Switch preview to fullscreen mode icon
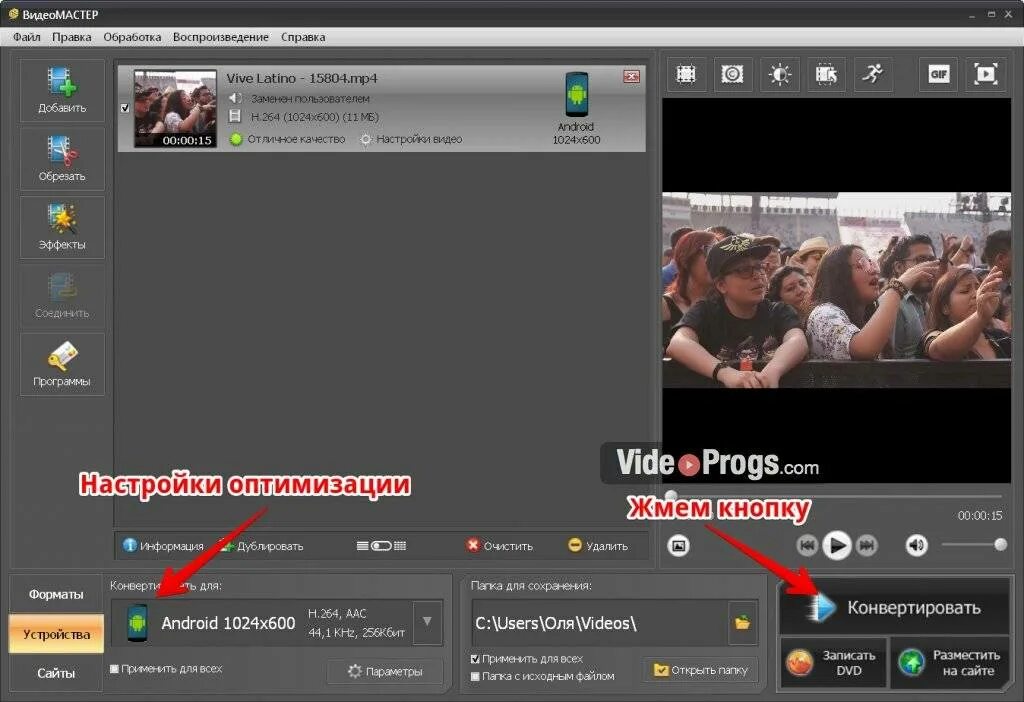This screenshot has height=702, width=1024. [x=985, y=74]
